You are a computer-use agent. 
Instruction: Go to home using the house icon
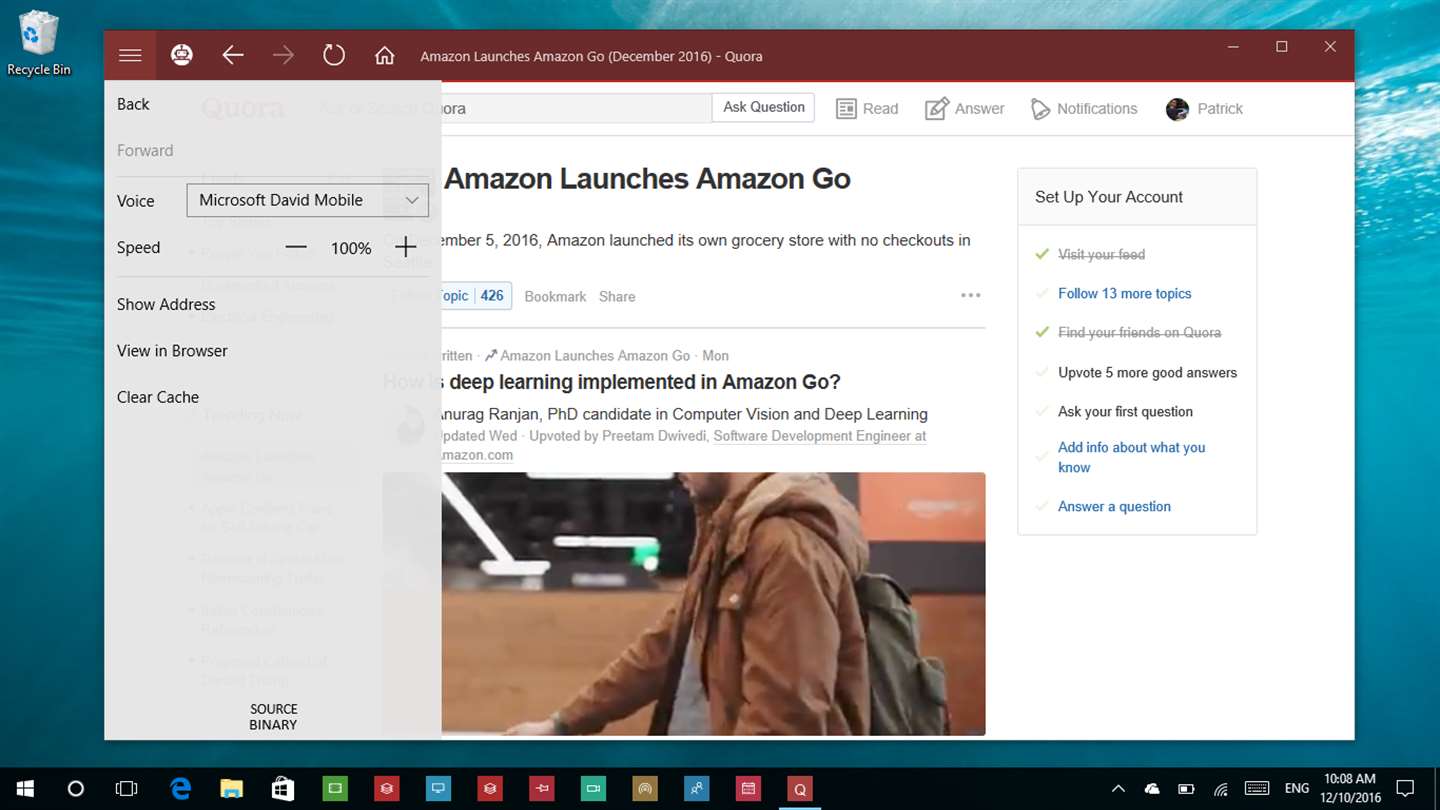tap(384, 56)
